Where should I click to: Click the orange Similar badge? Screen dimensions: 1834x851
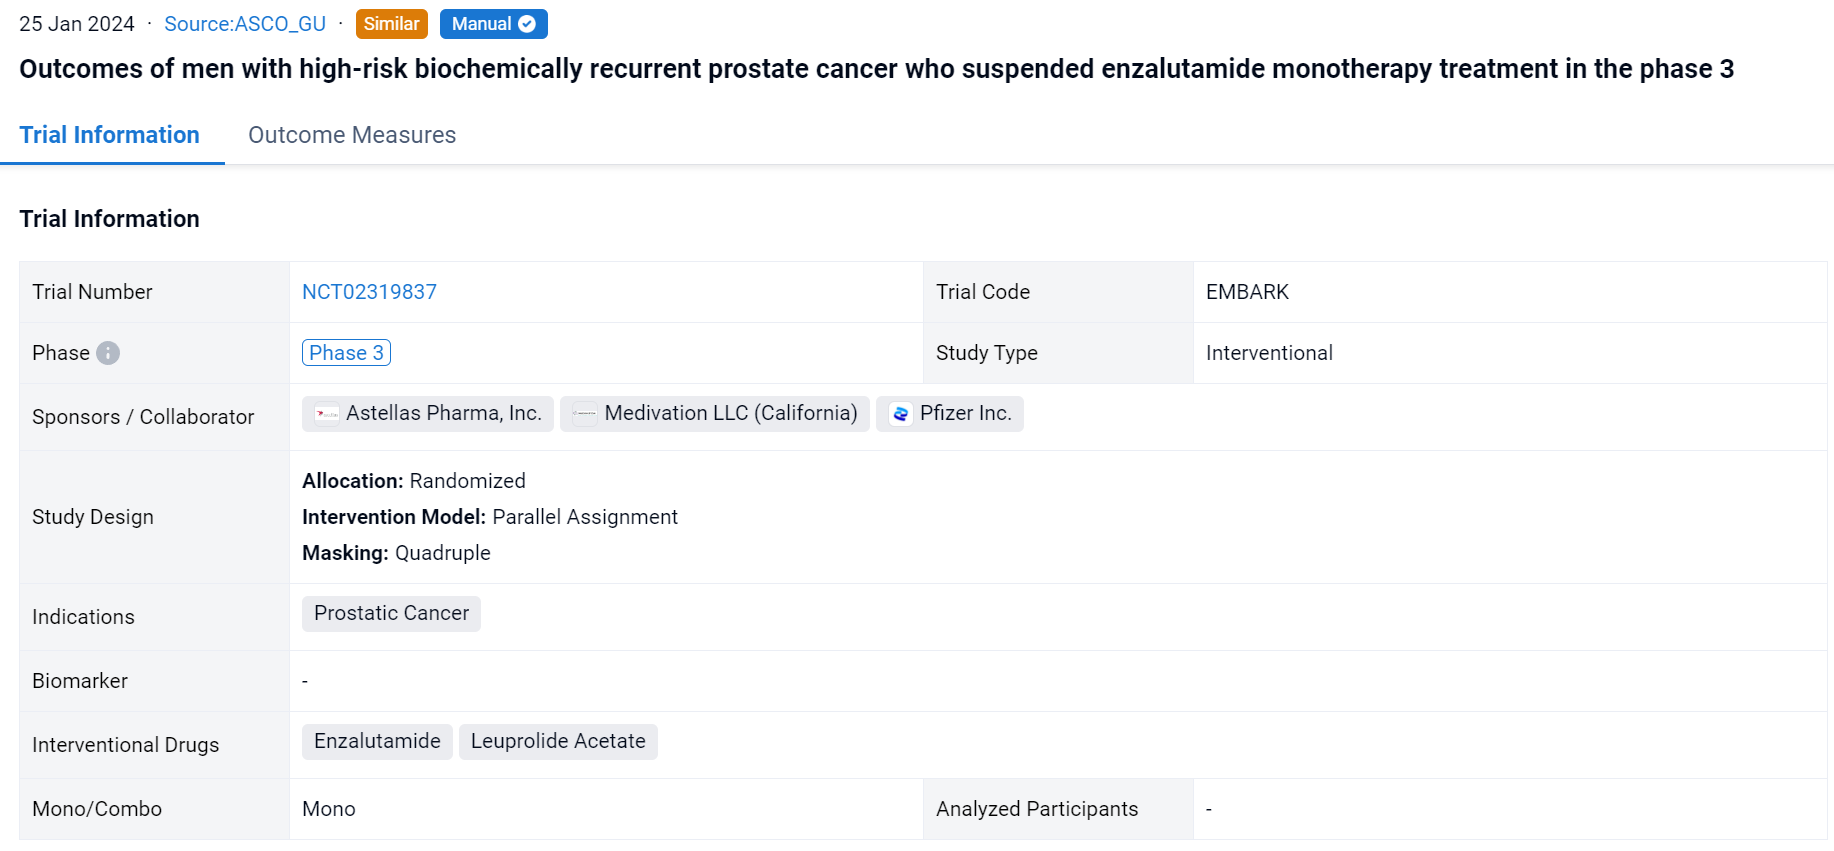391,24
